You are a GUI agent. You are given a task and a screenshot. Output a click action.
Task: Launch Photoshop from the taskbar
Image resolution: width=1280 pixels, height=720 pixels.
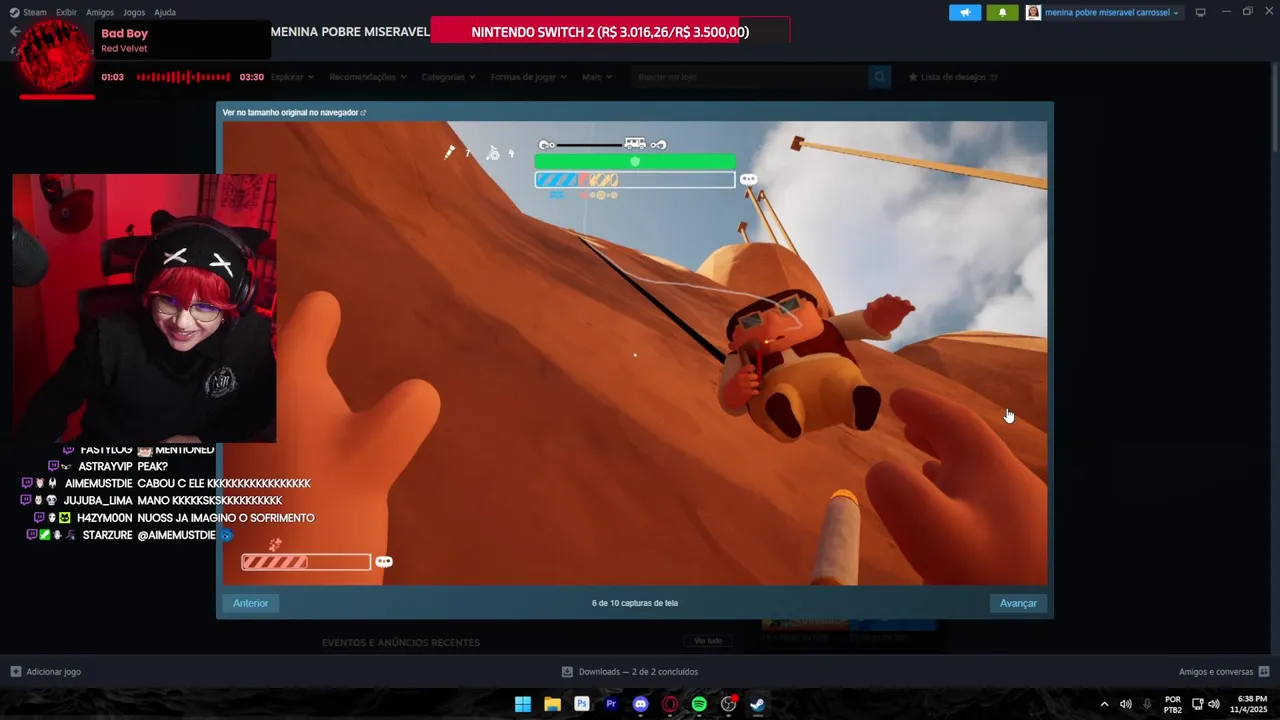581,704
